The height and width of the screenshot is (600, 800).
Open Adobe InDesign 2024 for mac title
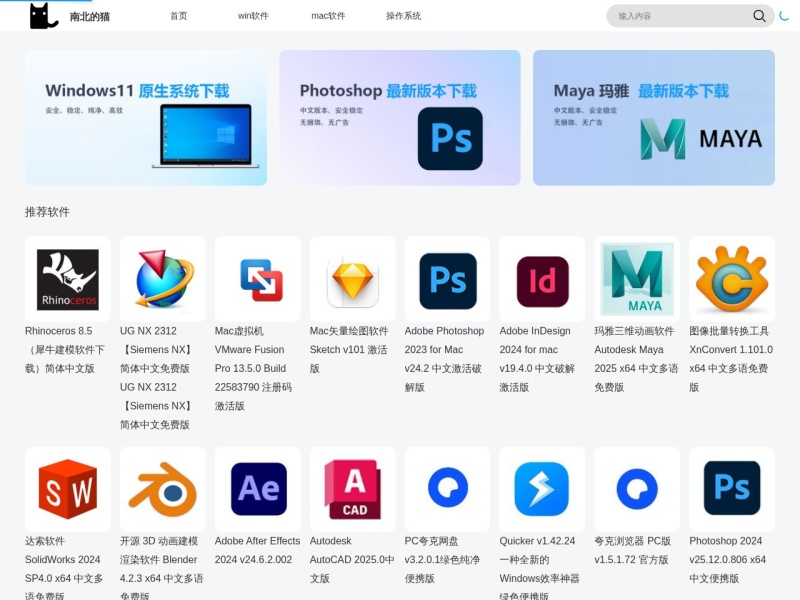[x=537, y=359]
